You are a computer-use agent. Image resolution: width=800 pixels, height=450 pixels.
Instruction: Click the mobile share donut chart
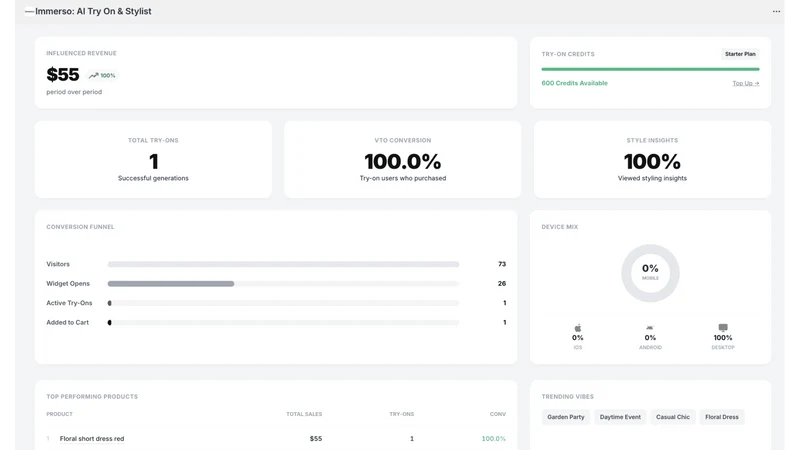(650, 273)
